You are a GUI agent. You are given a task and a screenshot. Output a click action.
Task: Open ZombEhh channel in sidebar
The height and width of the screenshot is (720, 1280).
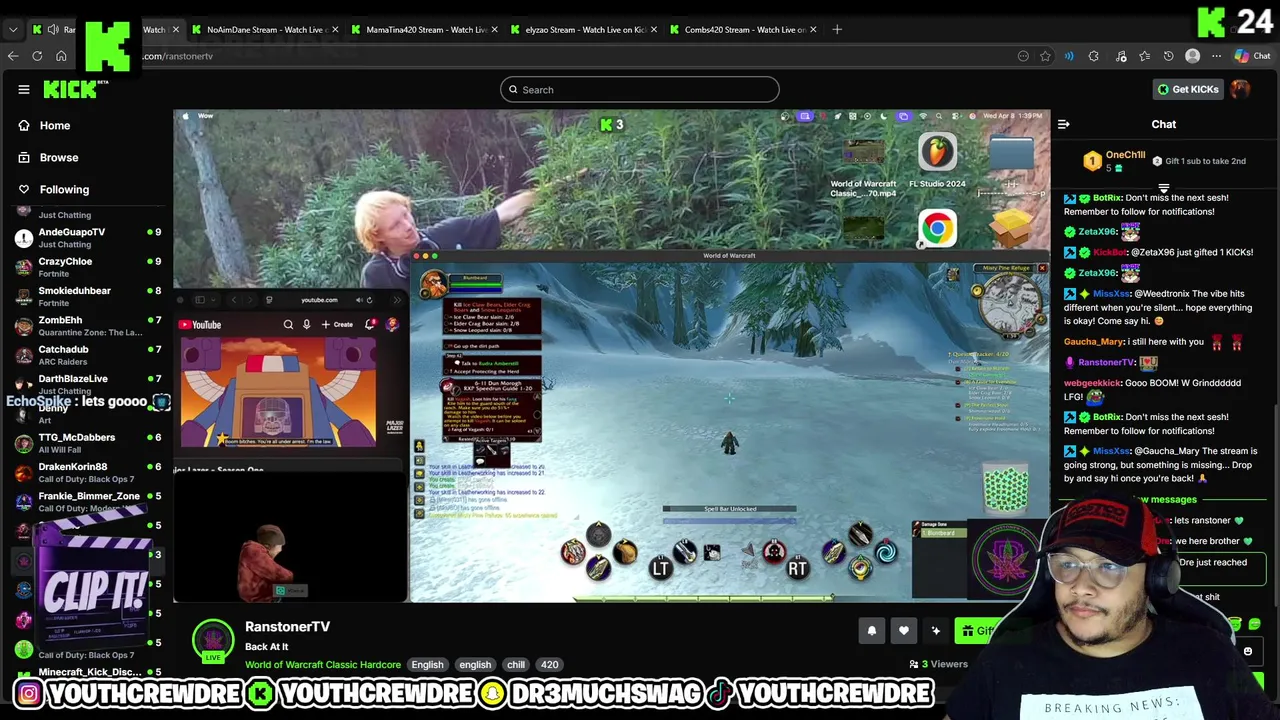90,325
